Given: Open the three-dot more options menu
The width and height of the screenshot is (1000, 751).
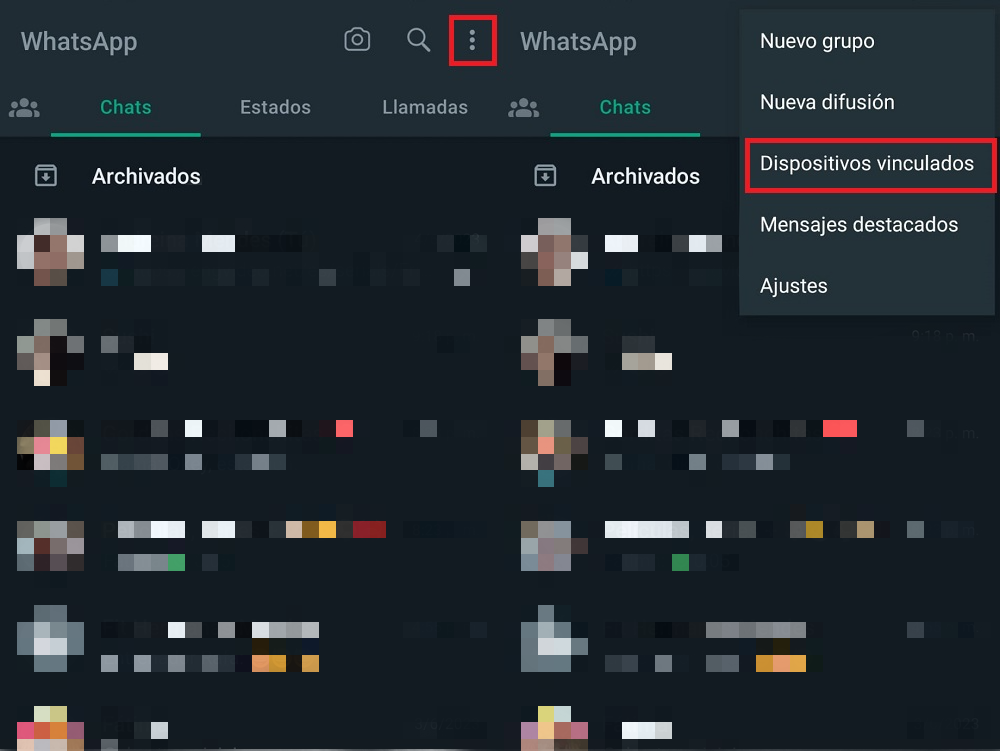Looking at the screenshot, I should click(472, 41).
